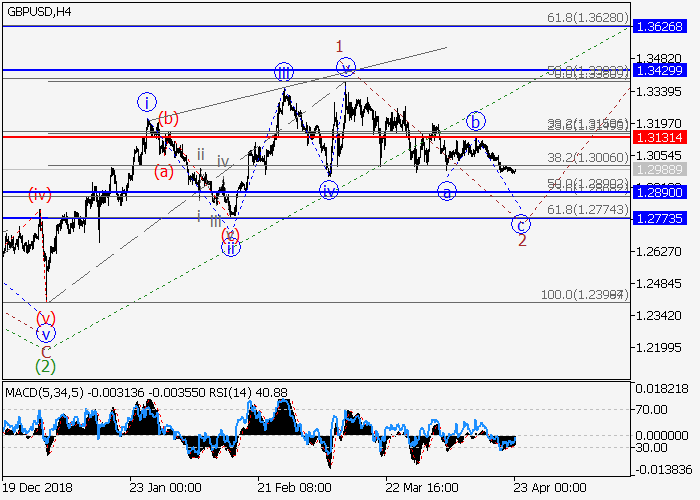Viewport: 700px width, 500px height.
Task: Click the circled a wave label
Action: point(447,189)
